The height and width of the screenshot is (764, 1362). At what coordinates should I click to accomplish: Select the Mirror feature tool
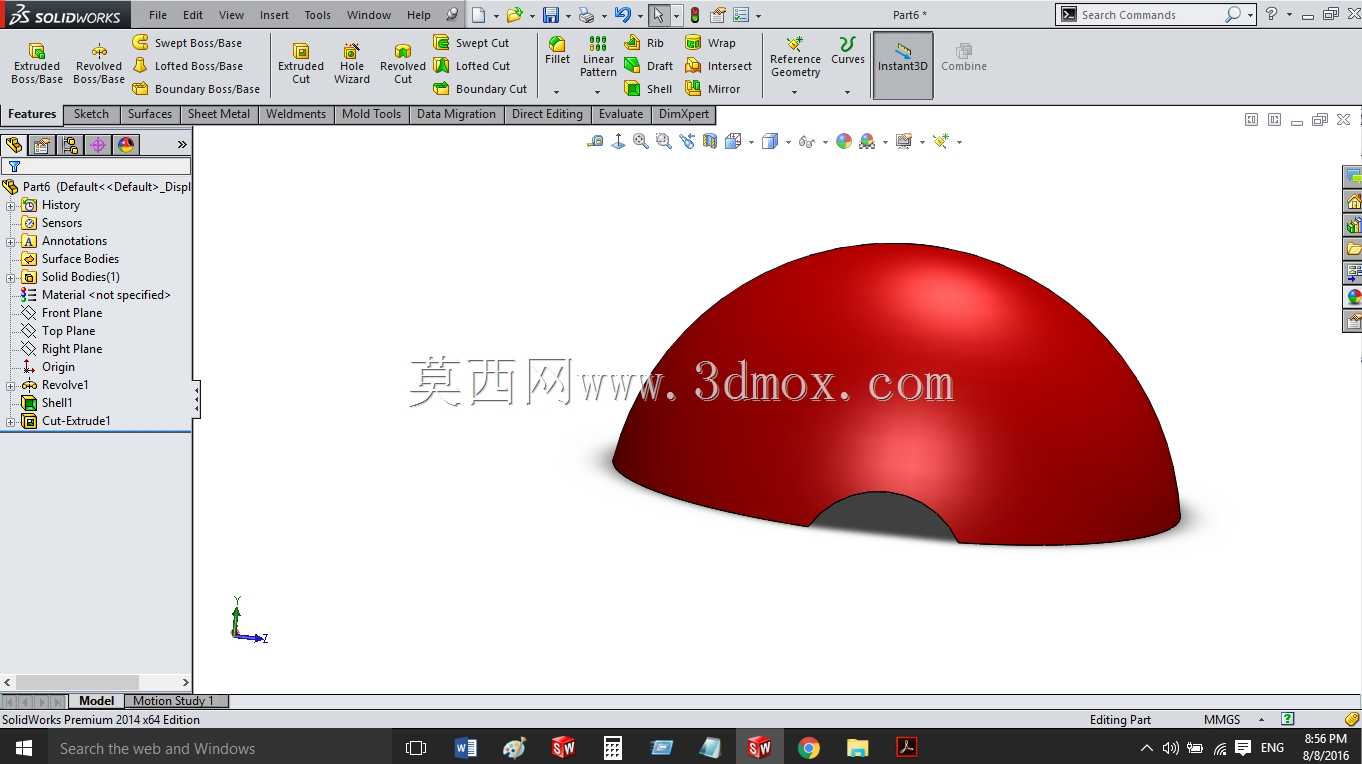713,89
